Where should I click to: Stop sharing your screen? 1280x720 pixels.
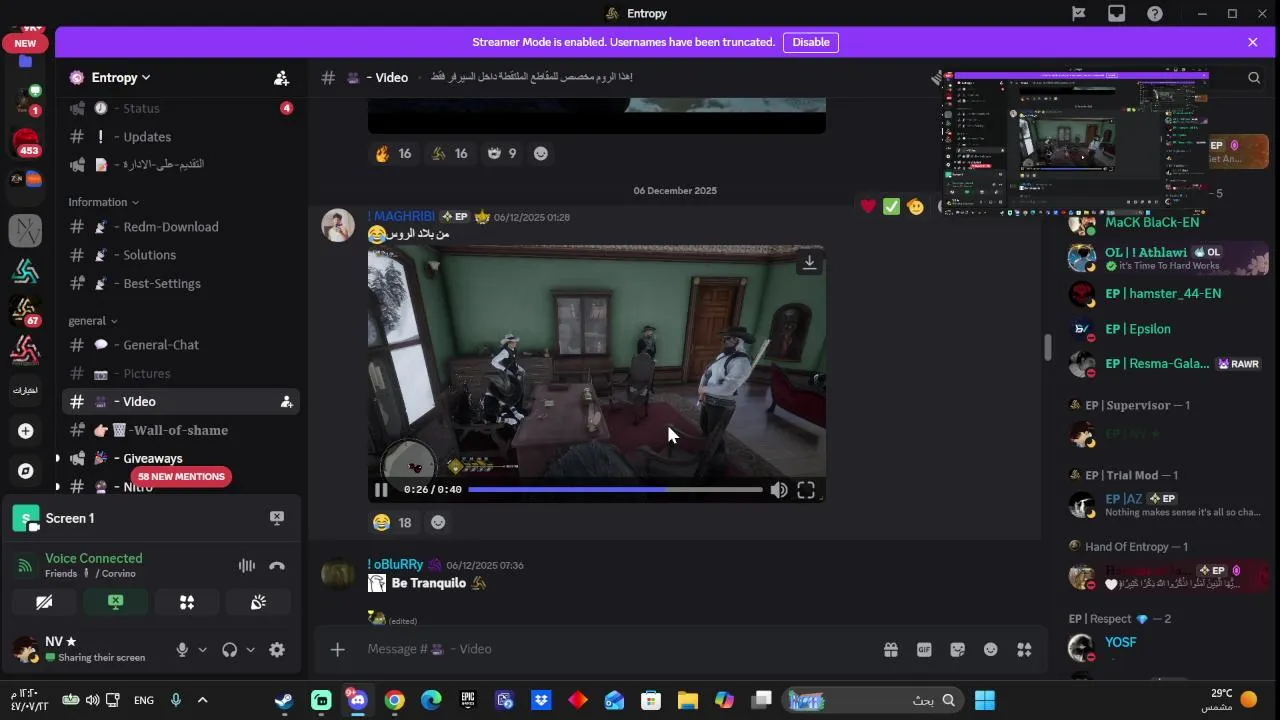(116, 602)
